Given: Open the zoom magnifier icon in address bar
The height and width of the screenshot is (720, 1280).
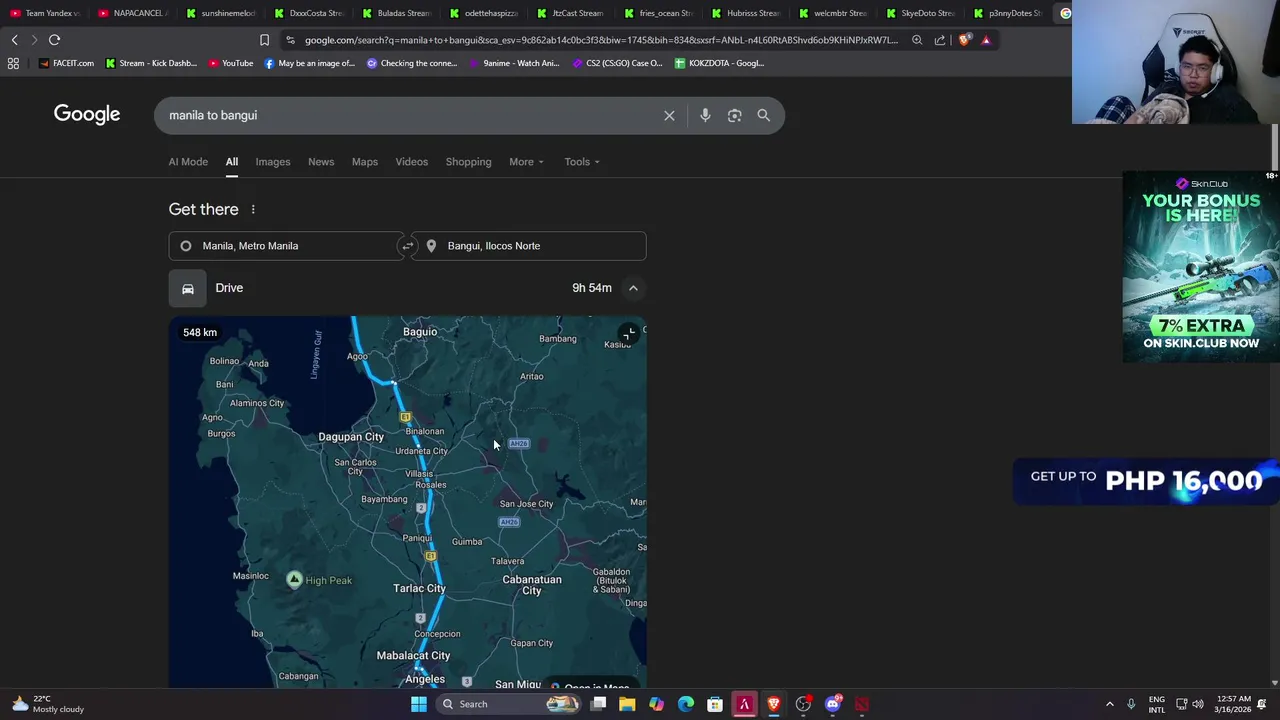Looking at the screenshot, I should pos(917,40).
